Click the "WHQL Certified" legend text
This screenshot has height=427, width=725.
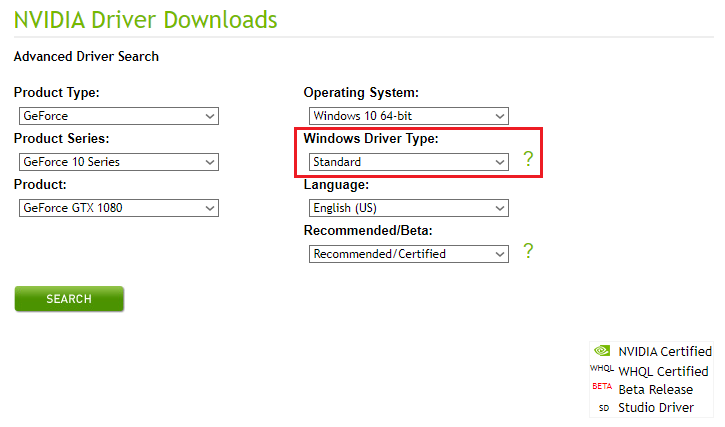(663, 371)
